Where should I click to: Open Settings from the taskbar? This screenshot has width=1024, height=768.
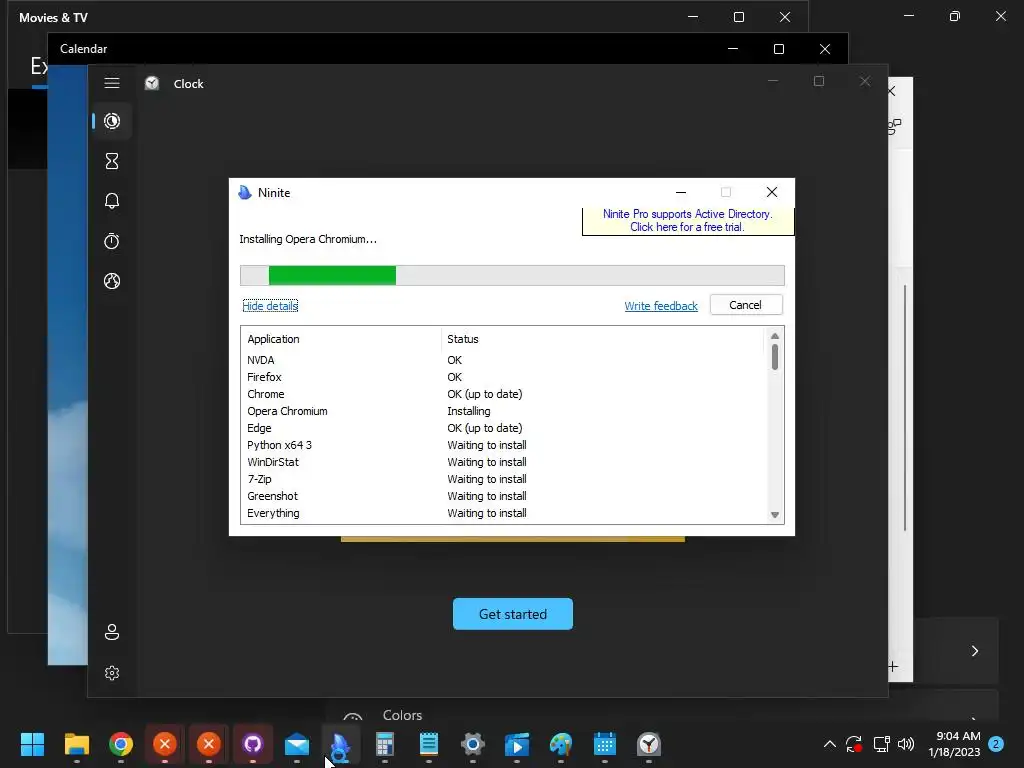click(473, 744)
